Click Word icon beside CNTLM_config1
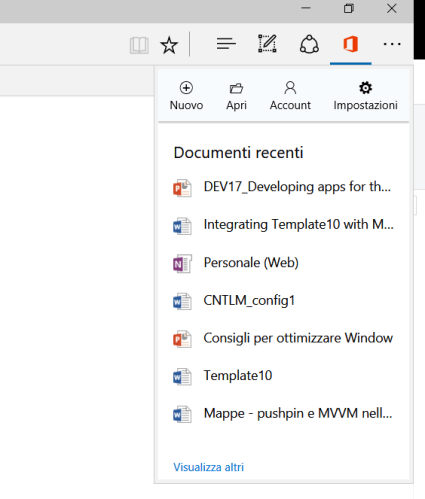 (182, 301)
